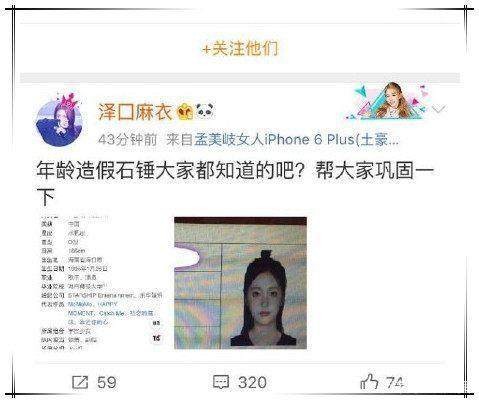View the profile info screenshot thumbnail
The width and height of the screenshot is (479, 403).
coord(102,283)
